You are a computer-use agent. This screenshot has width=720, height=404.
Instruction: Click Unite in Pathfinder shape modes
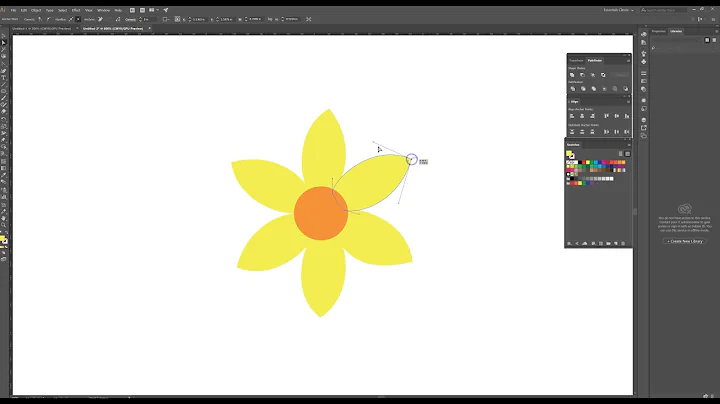[572, 75]
